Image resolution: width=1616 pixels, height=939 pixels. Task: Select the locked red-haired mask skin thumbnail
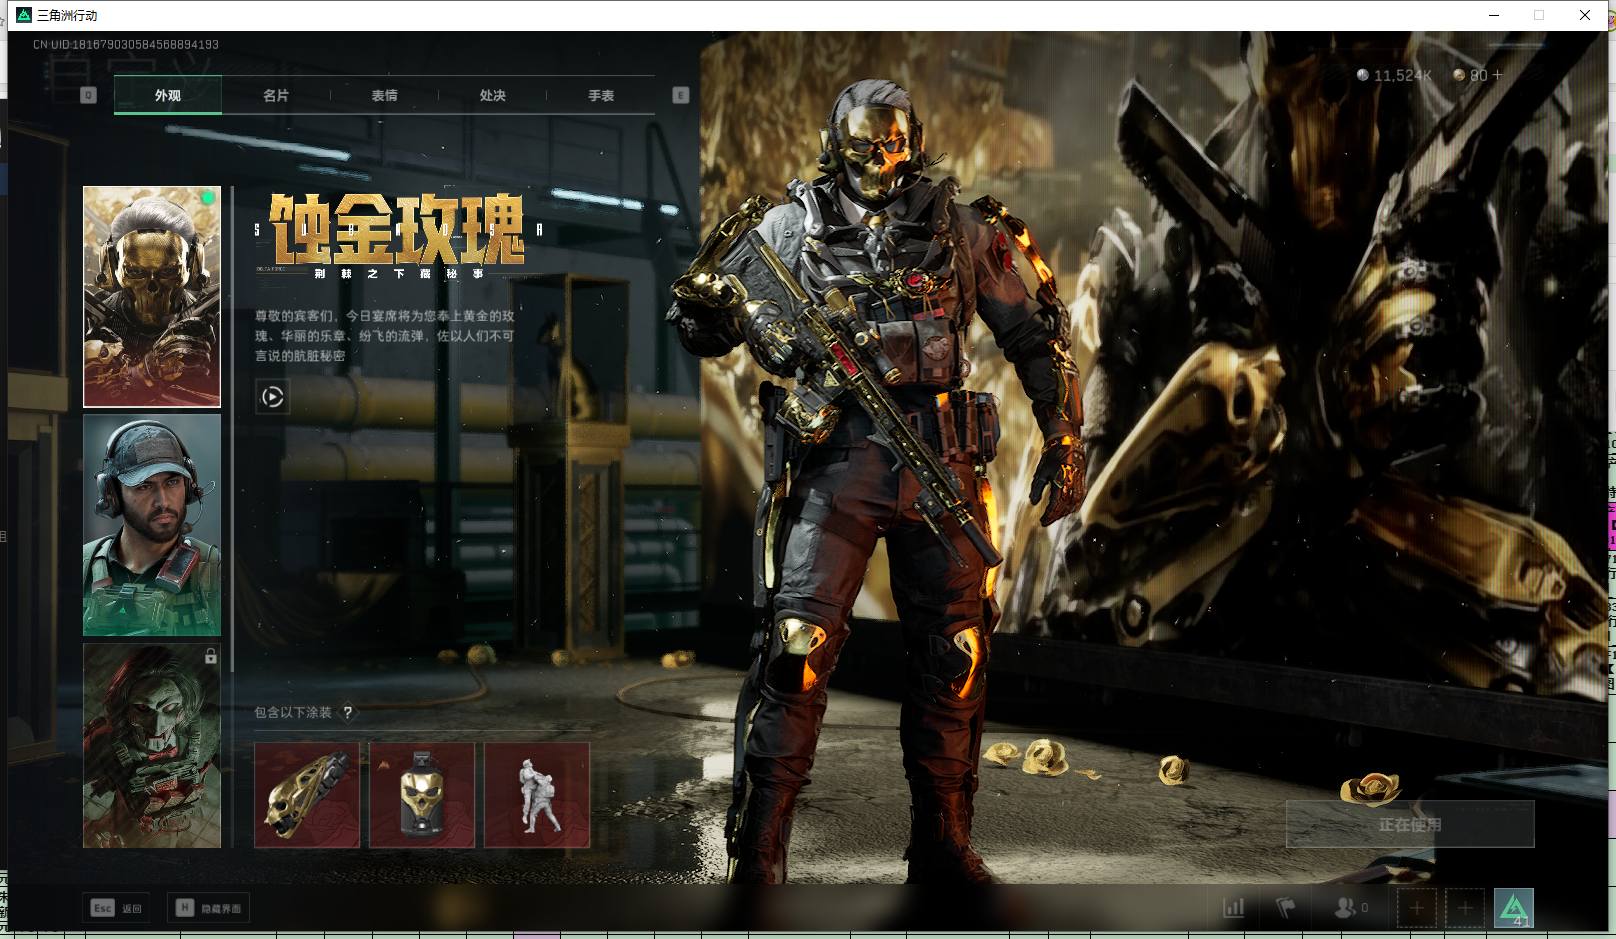152,745
